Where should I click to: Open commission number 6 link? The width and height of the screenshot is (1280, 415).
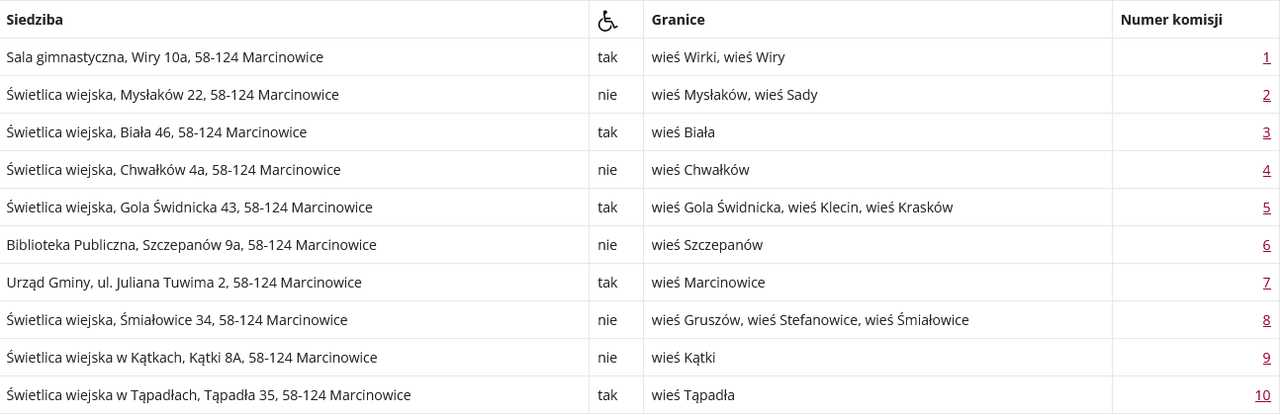click(x=1266, y=245)
